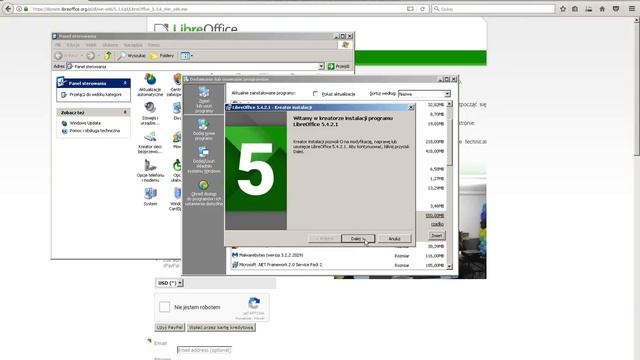640x360 pixels.
Task: Open the Edycja menu in Panel sterowania
Action: (x=73, y=45)
